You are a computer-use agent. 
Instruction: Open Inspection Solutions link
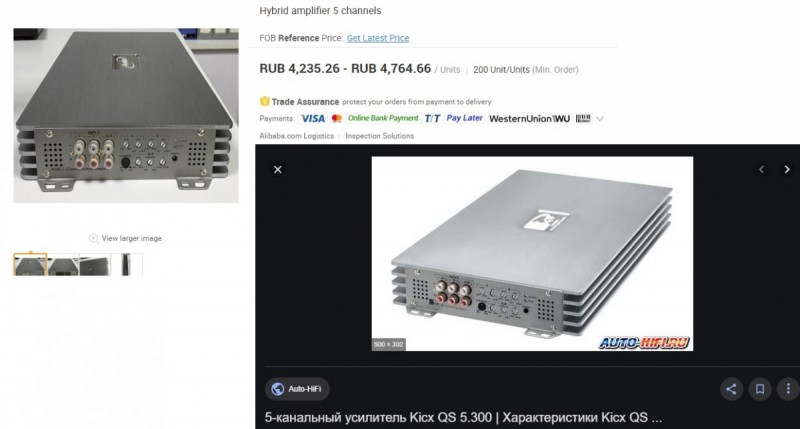pyautogui.click(x=380, y=136)
